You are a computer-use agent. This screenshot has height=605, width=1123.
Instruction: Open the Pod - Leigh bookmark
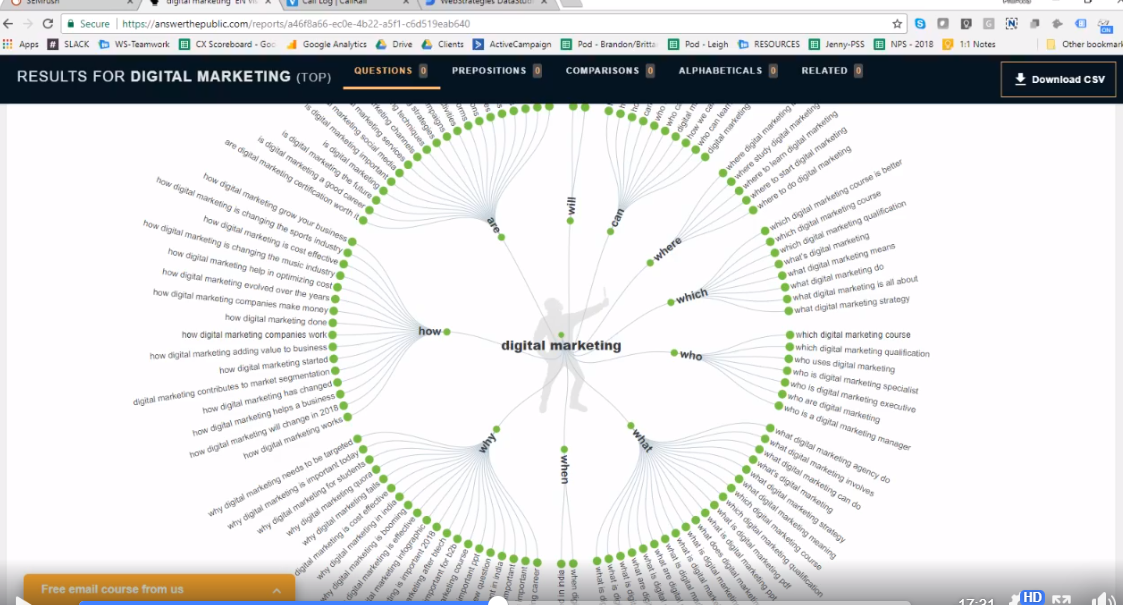coord(698,44)
